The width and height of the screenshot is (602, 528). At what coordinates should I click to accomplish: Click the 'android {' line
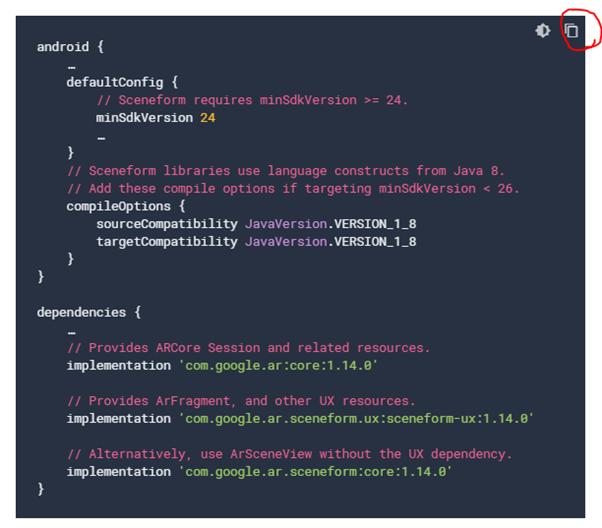point(70,47)
